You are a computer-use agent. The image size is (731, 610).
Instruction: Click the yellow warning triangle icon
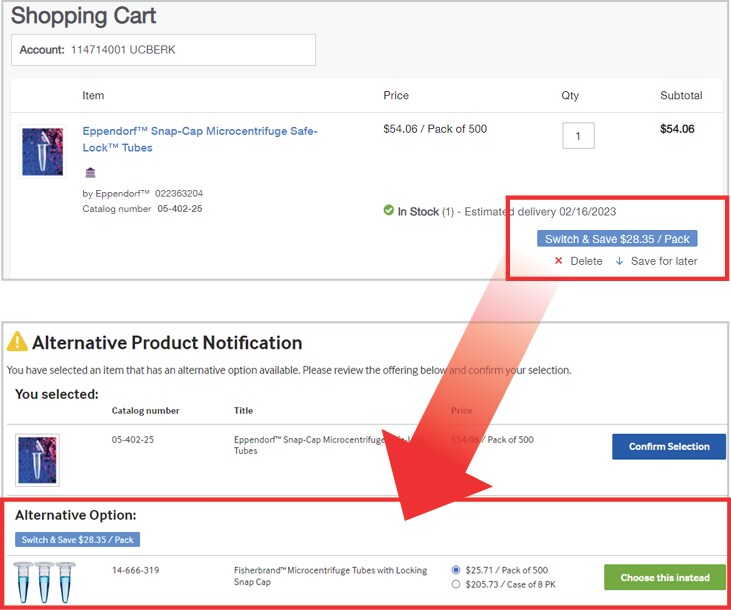(17, 343)
